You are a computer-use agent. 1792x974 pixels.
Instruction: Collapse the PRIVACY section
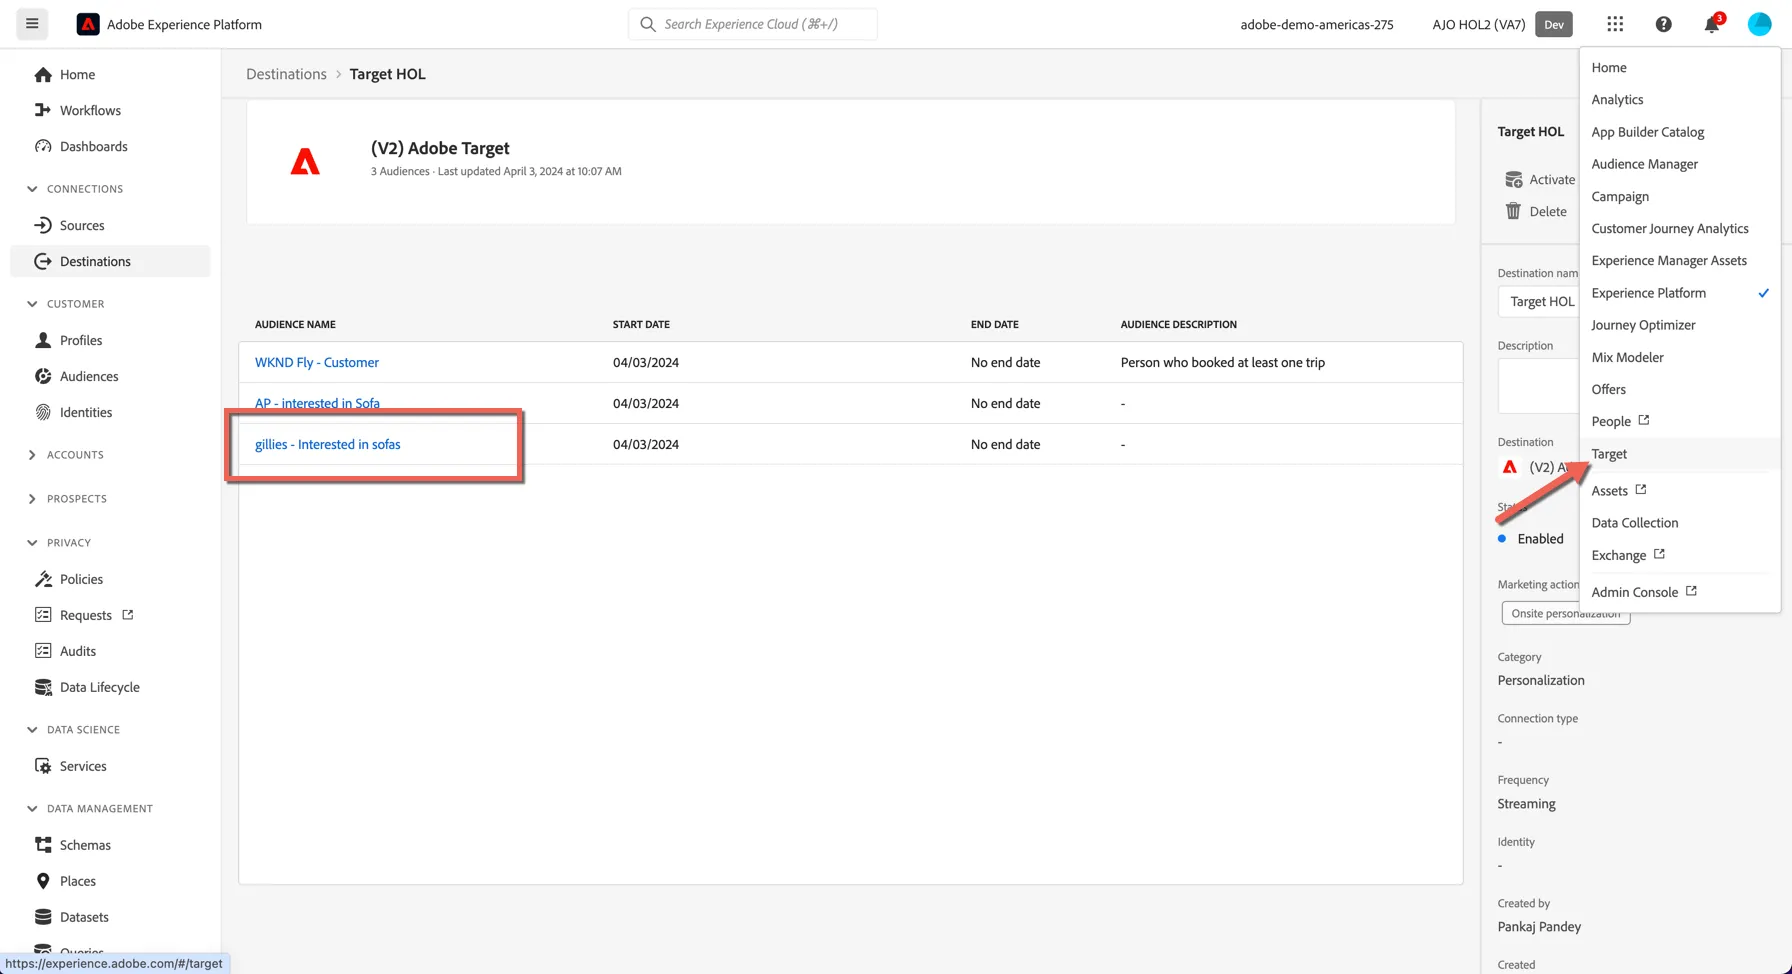tap(32, 543)
